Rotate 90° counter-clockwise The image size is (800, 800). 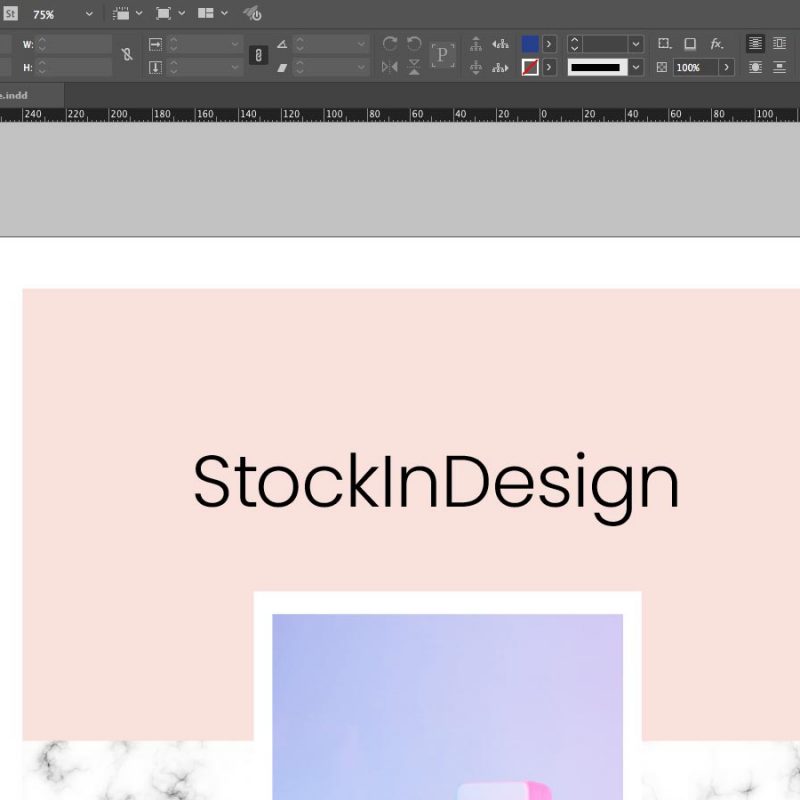tap(414, 44)
